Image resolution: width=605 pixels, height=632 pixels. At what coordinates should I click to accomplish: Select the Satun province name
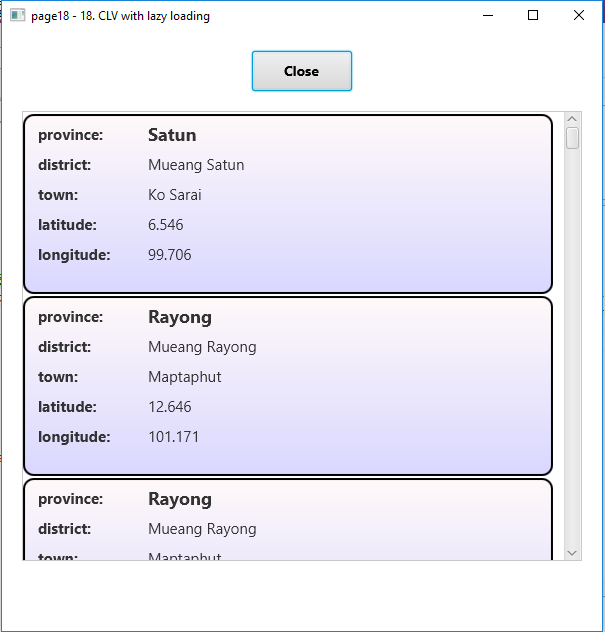pyautogui.click(x=172, y=135)
